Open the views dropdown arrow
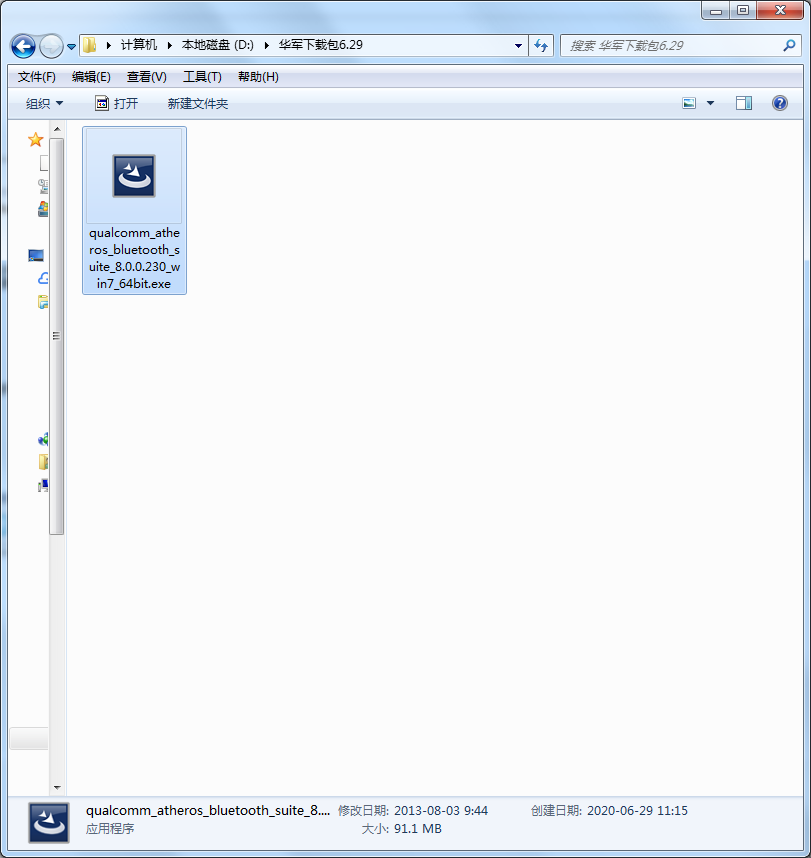The image size is (811, 858). click(710, 103)
